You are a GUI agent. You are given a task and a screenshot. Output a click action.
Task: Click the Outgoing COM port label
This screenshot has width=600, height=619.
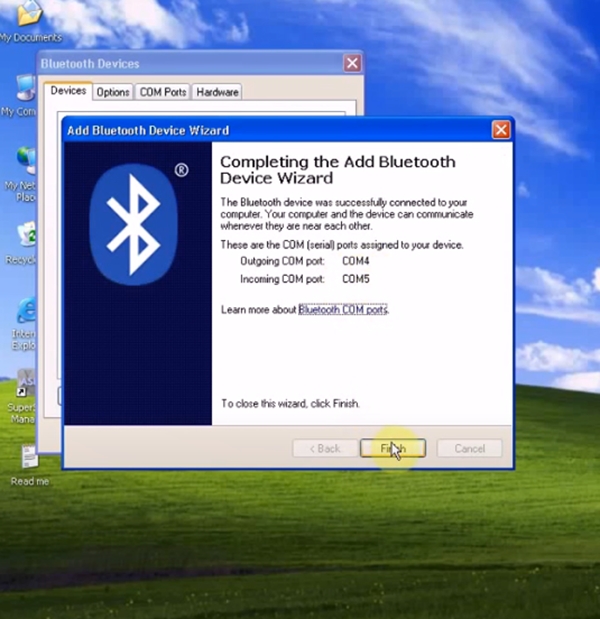click(282, 261)
